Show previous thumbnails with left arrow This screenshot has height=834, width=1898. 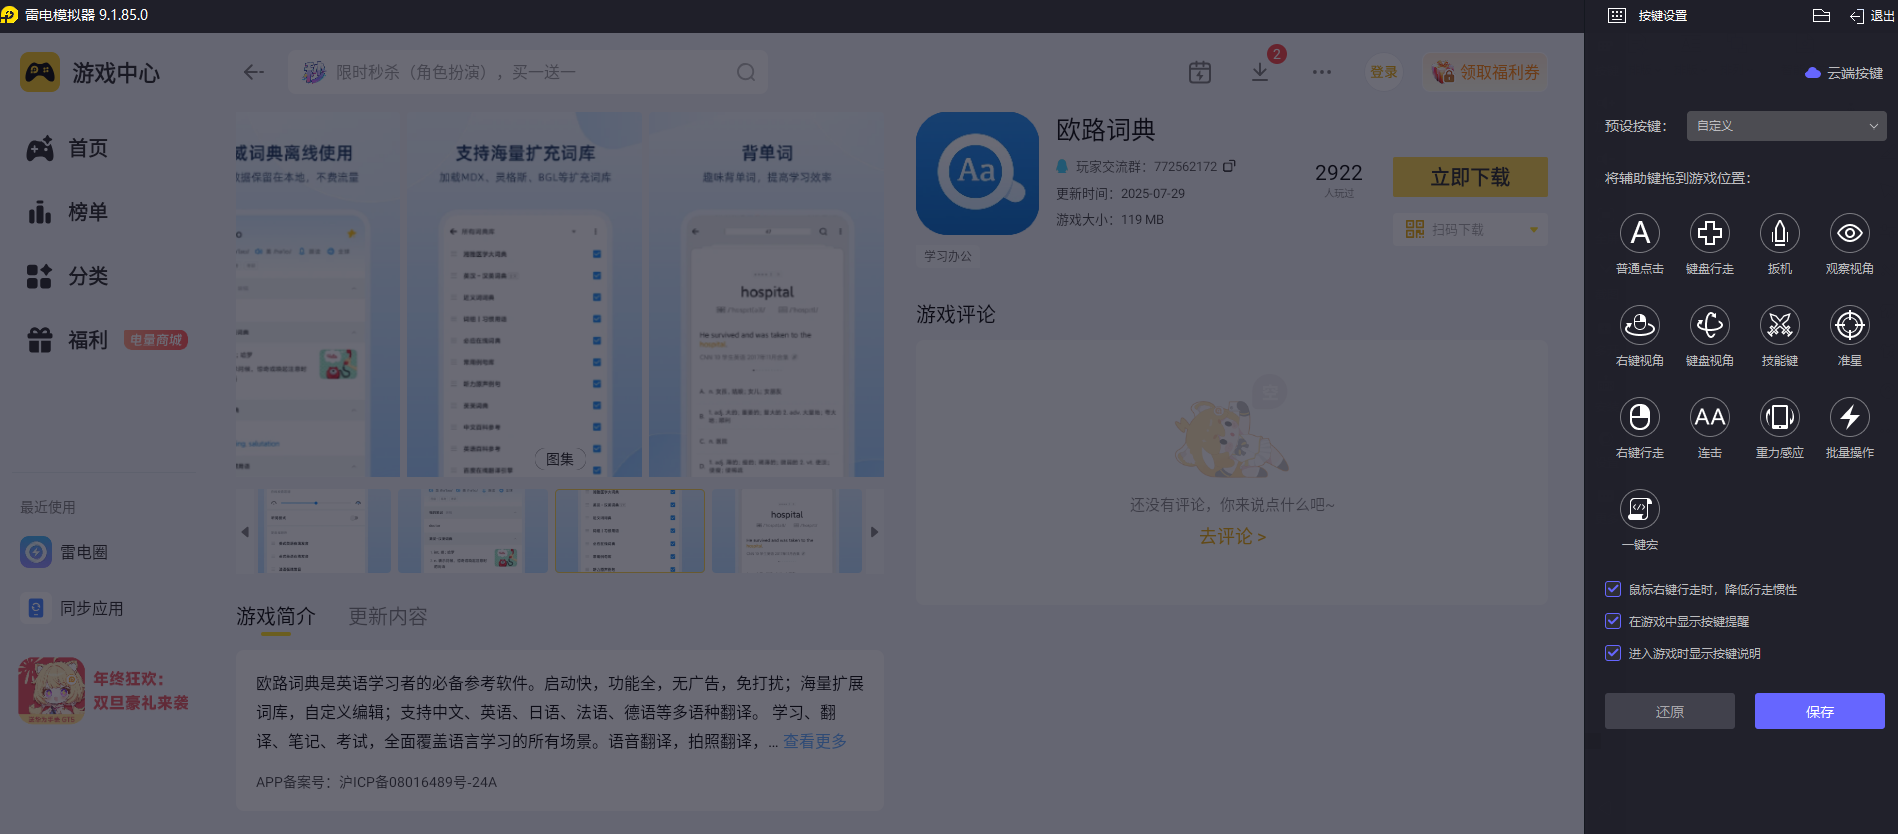pos(245,532)
